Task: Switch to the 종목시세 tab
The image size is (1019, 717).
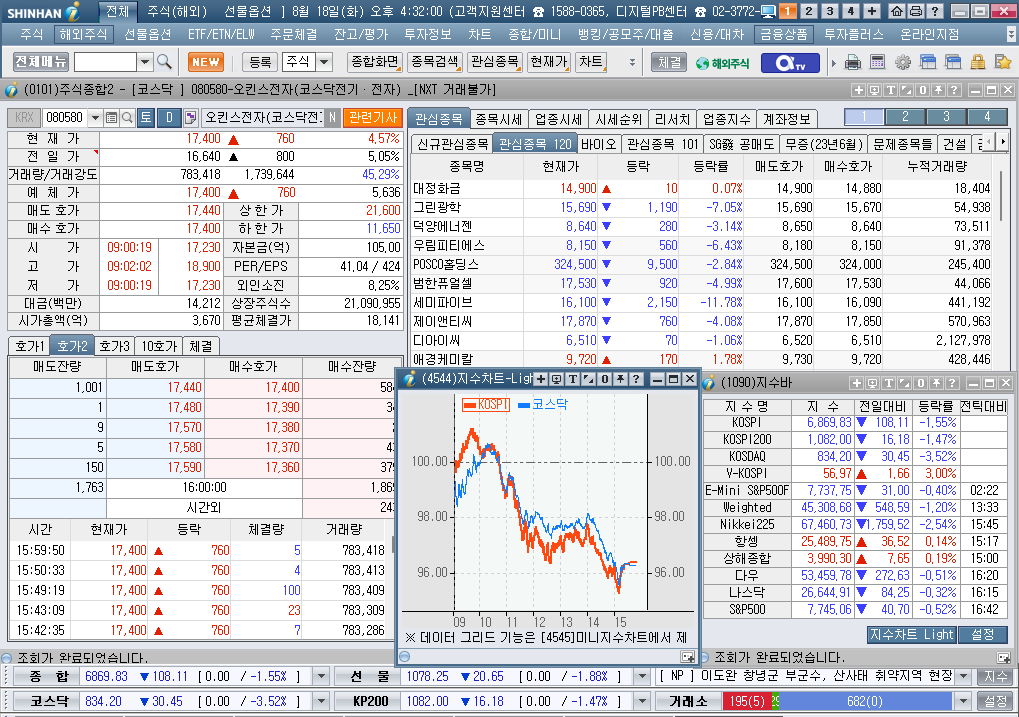Action: tap(498, 120)
